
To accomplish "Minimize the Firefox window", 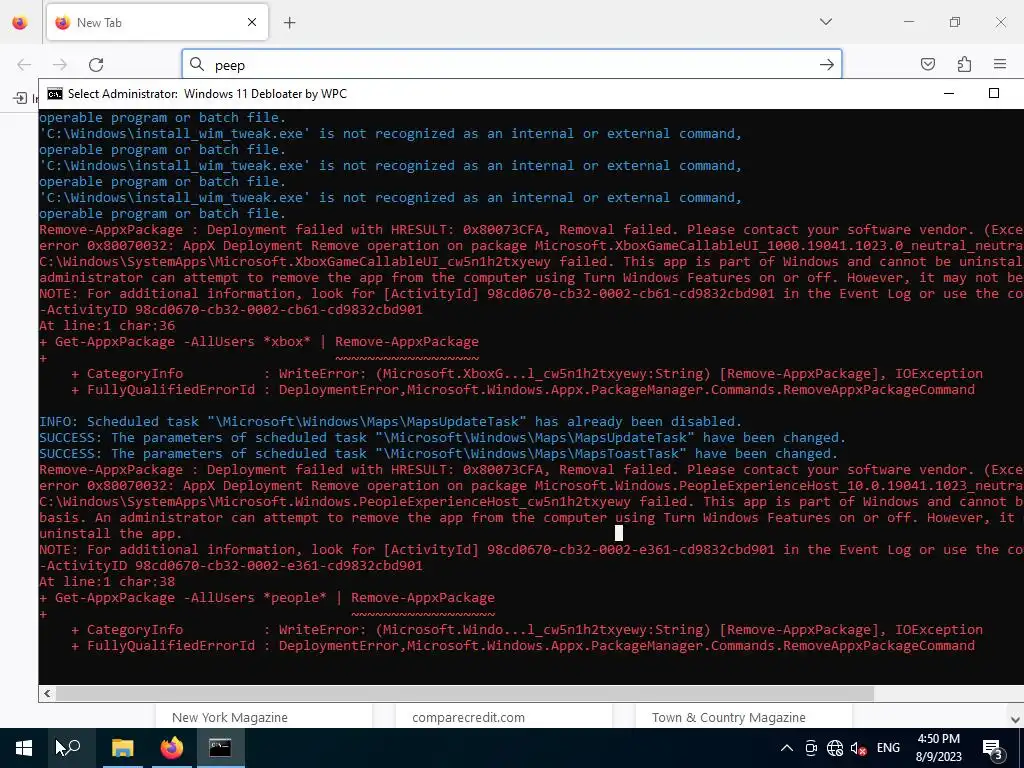I will point(909,22).
